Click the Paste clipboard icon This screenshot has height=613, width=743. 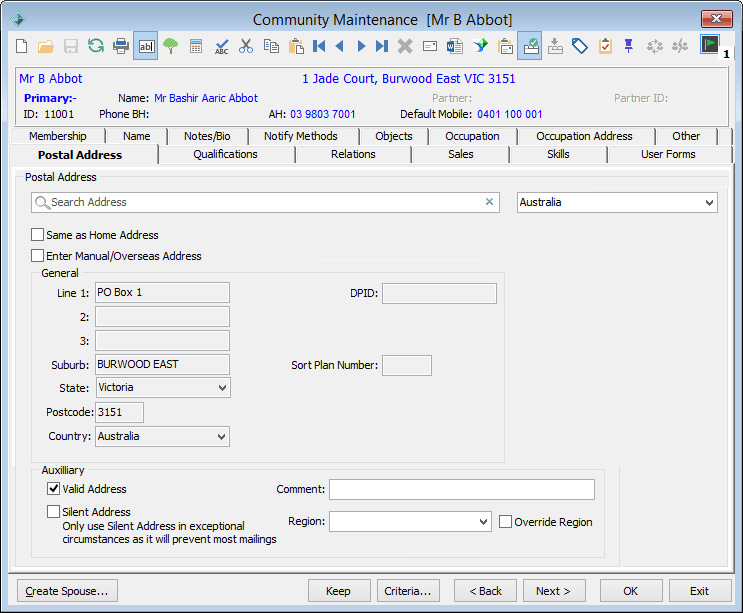[296, 46]
